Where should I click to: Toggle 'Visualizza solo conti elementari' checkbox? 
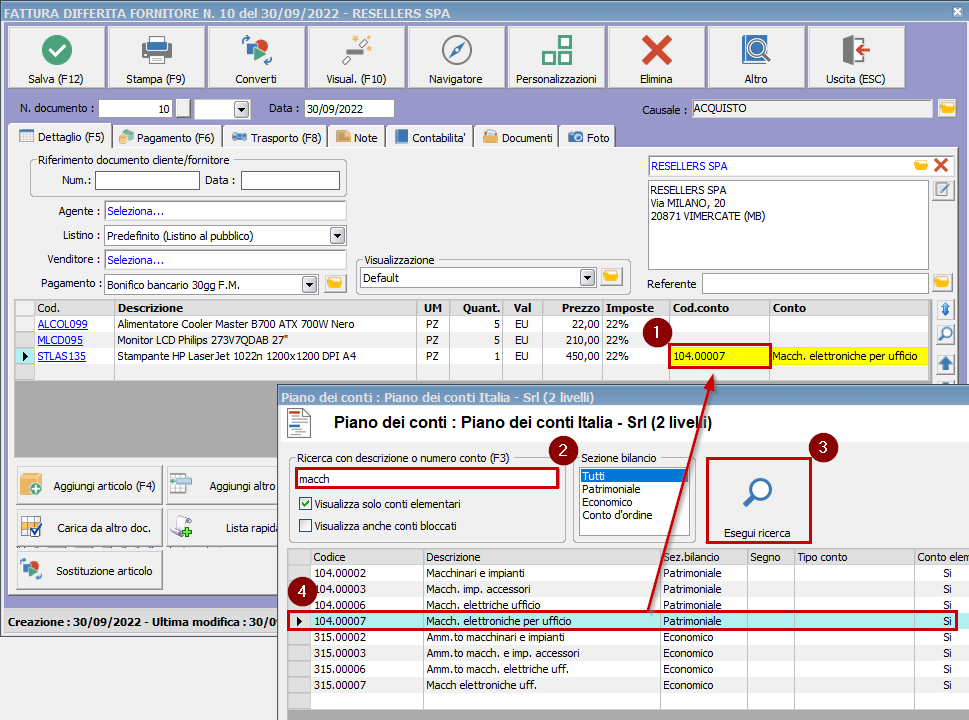(306, 504)
